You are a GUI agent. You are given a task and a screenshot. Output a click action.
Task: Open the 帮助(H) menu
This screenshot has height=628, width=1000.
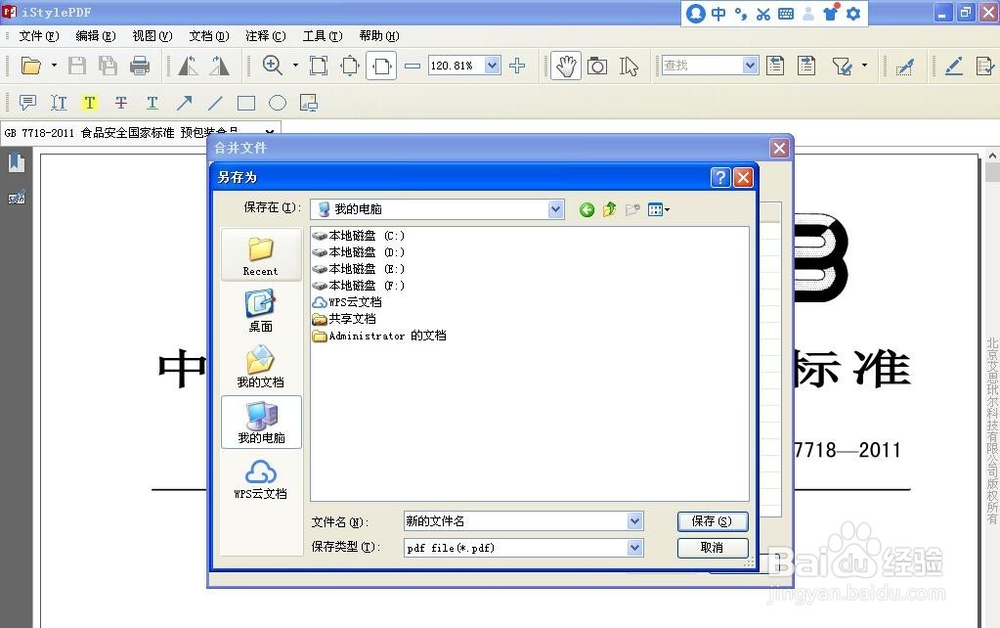coord(379,36)
